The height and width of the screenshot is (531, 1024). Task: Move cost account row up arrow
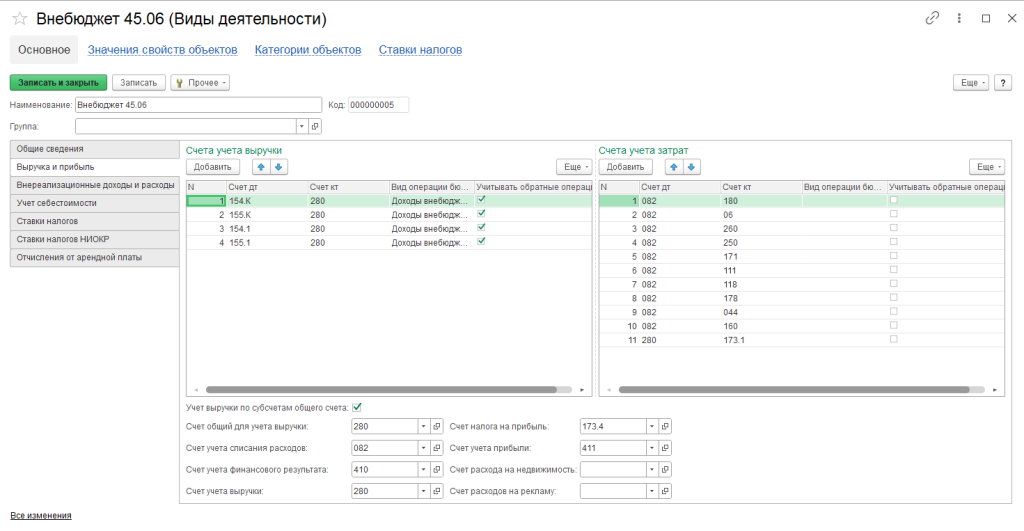(x=674, y=167)
